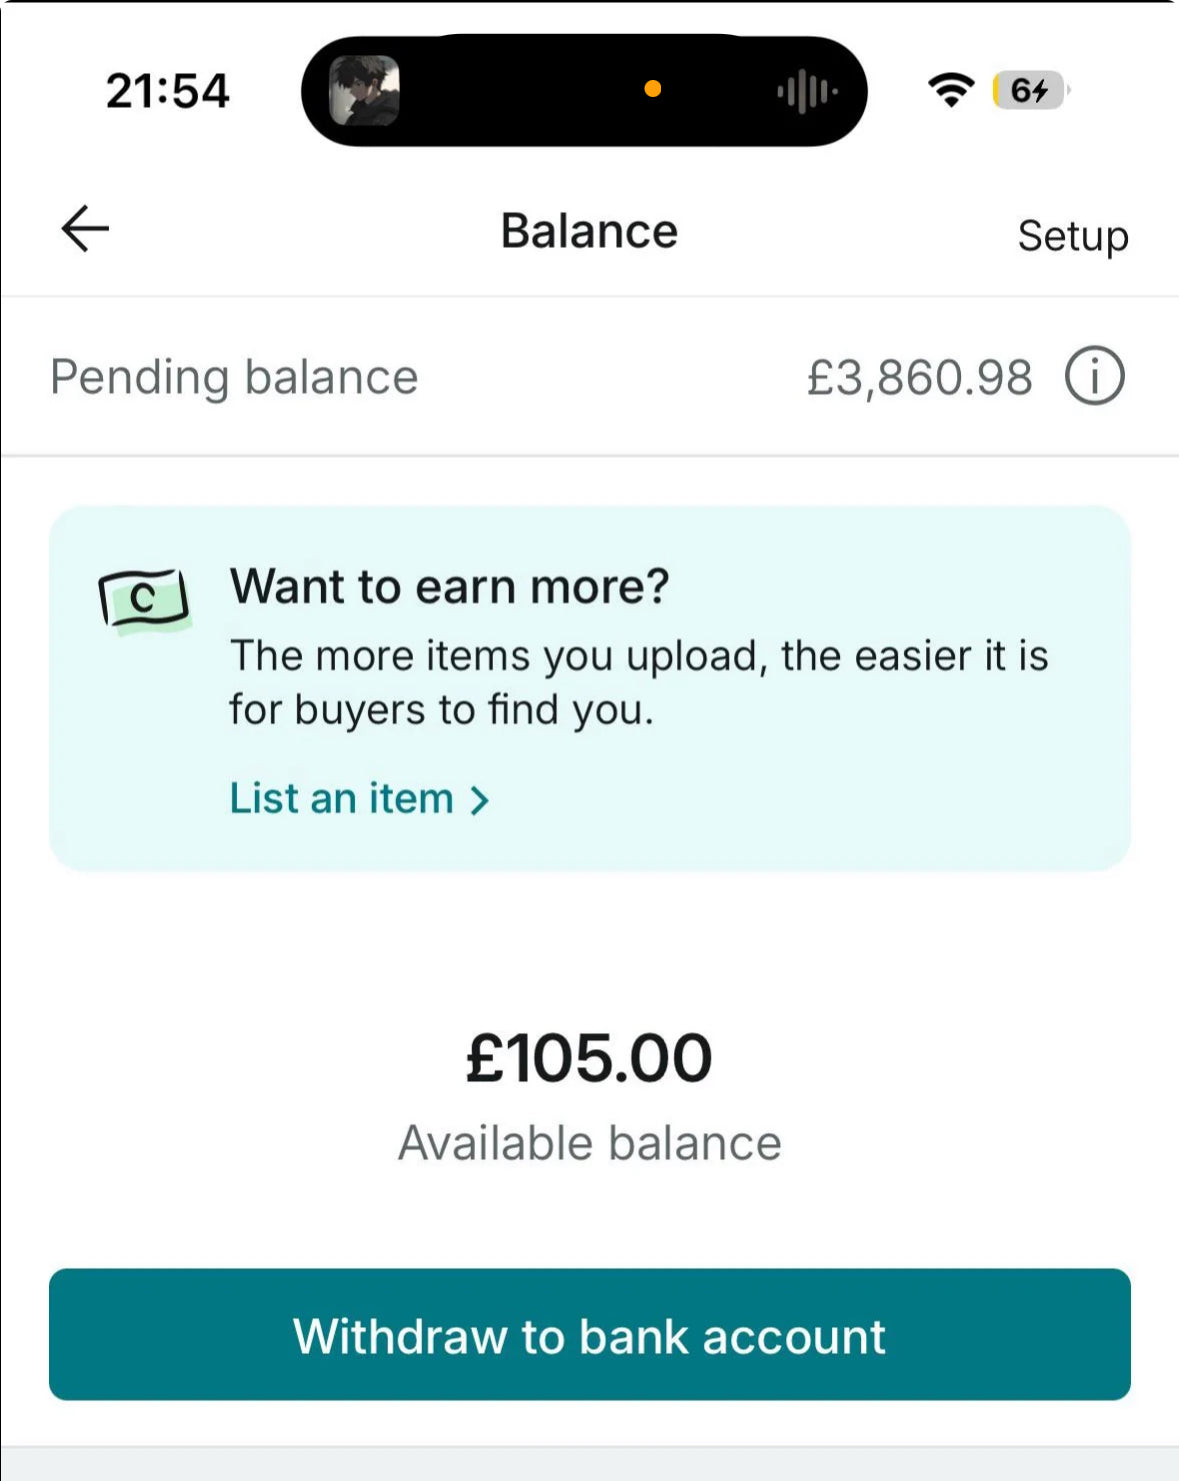Tap the Balance page title
Screen dimensions: 1179x1481
click(x=589, y=231)
